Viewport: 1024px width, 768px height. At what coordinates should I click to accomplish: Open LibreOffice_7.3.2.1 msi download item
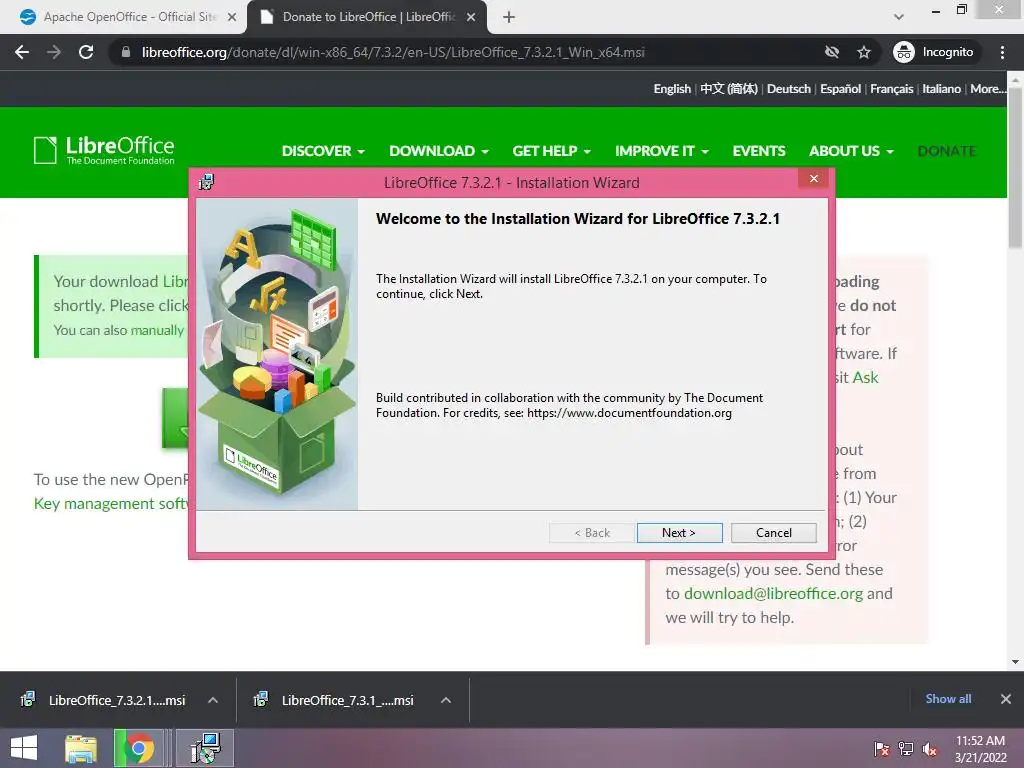click(104, 700)
